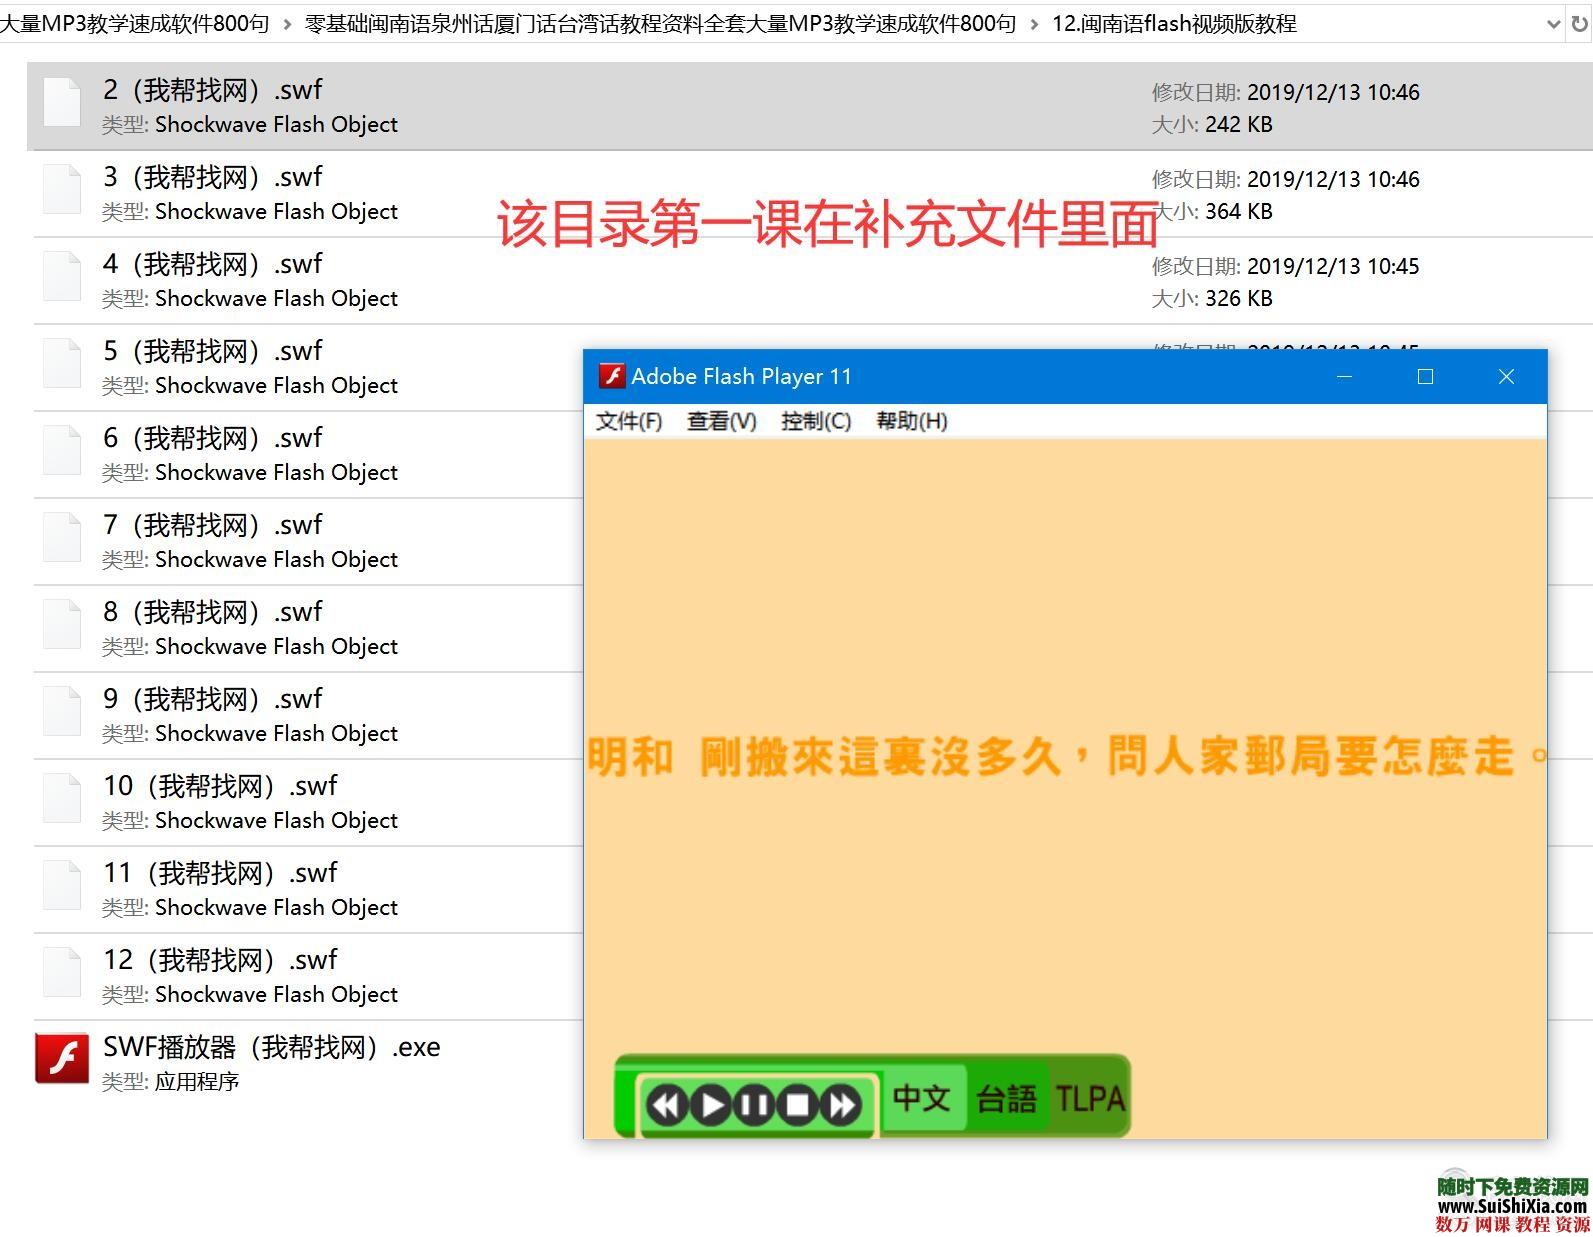
Task: Minimize the Adobe Flash Player window
Action: click(x=1345, y=377)
